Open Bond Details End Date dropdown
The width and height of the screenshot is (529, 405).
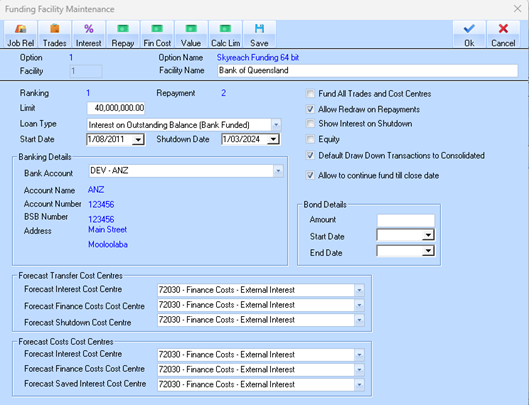(x=428, y=251)
